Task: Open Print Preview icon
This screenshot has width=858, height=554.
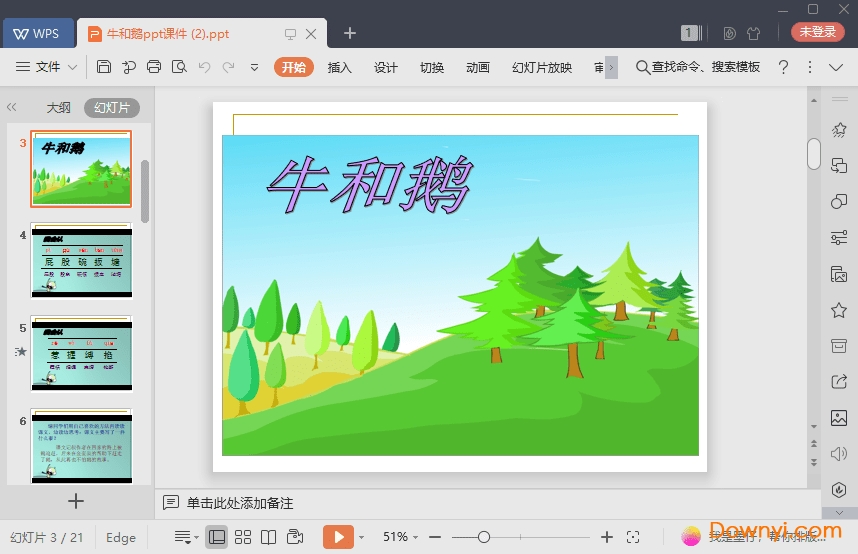Action: point(179,67)
